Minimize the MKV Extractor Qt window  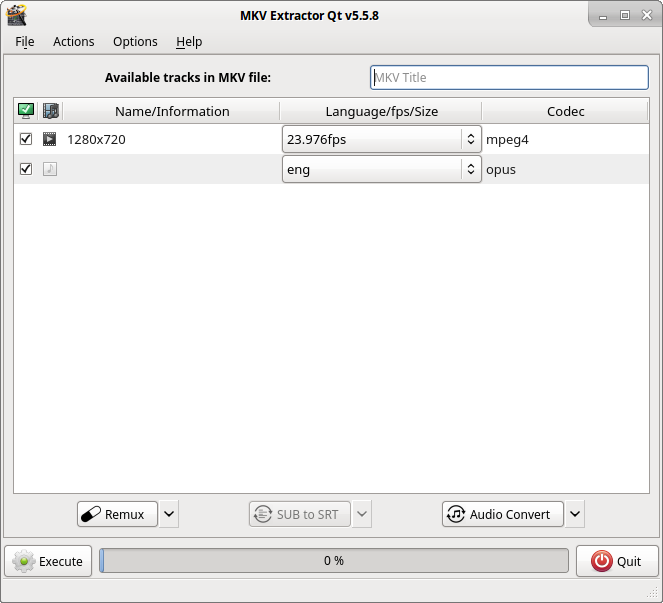(x=603, y=16)
